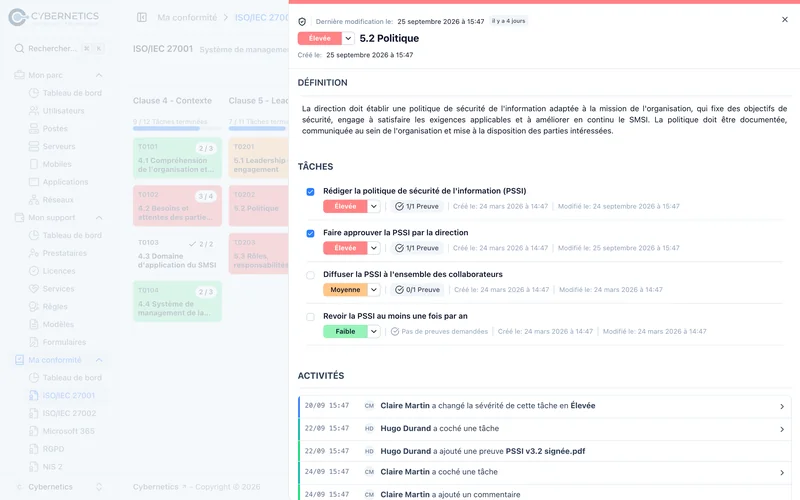Viewport: 800px width, 500px height.
Task: Click the CM avatar on the severity change activity
Action: [x=369, y=406]
